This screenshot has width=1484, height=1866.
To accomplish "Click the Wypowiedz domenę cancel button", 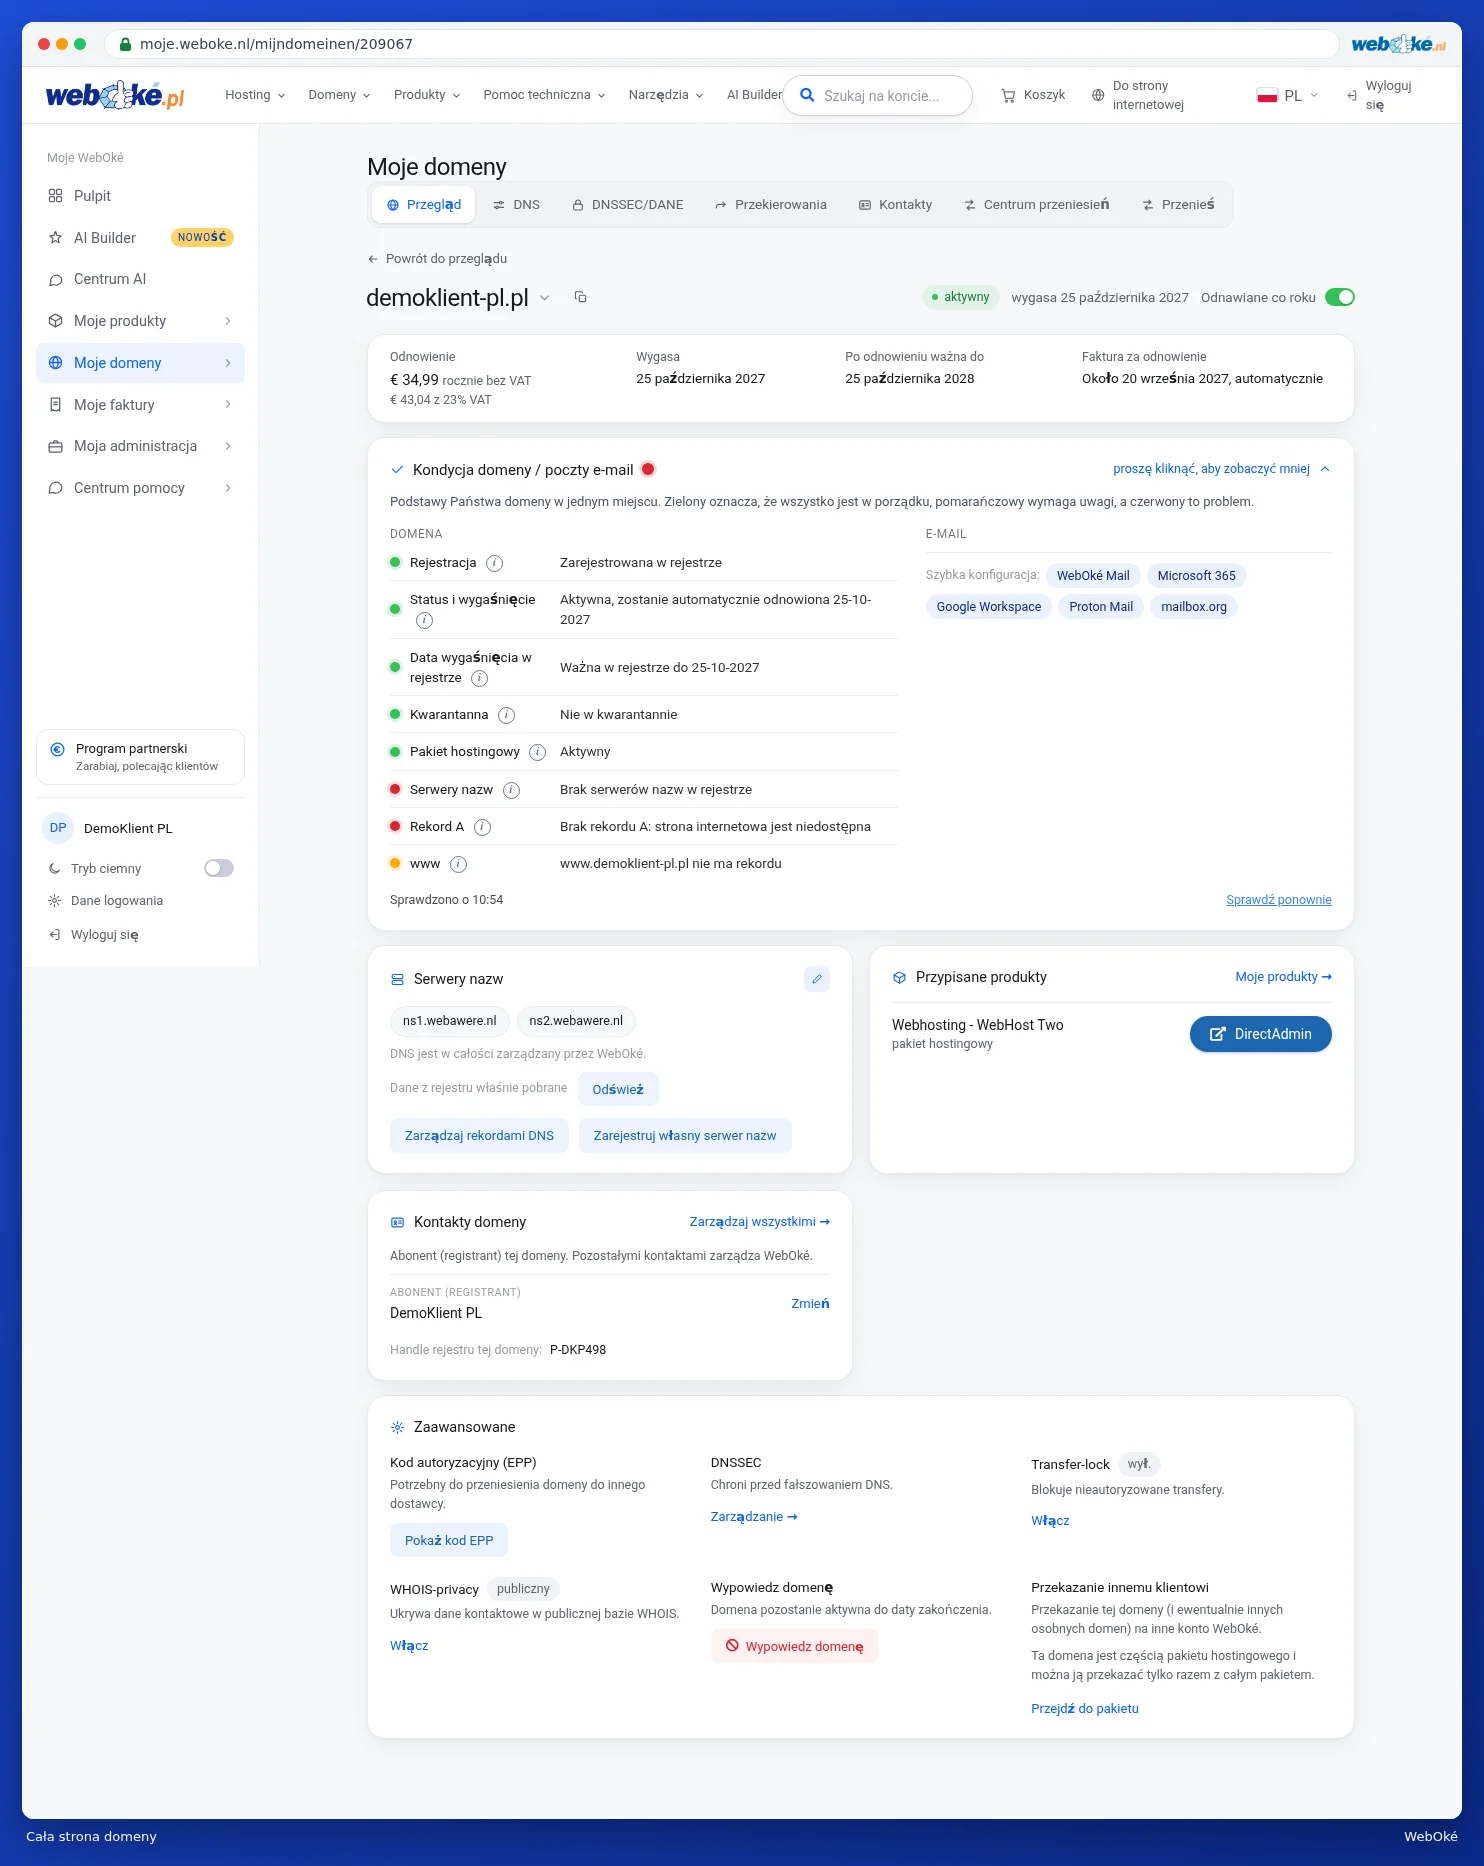I will (x=795, y=1647).
